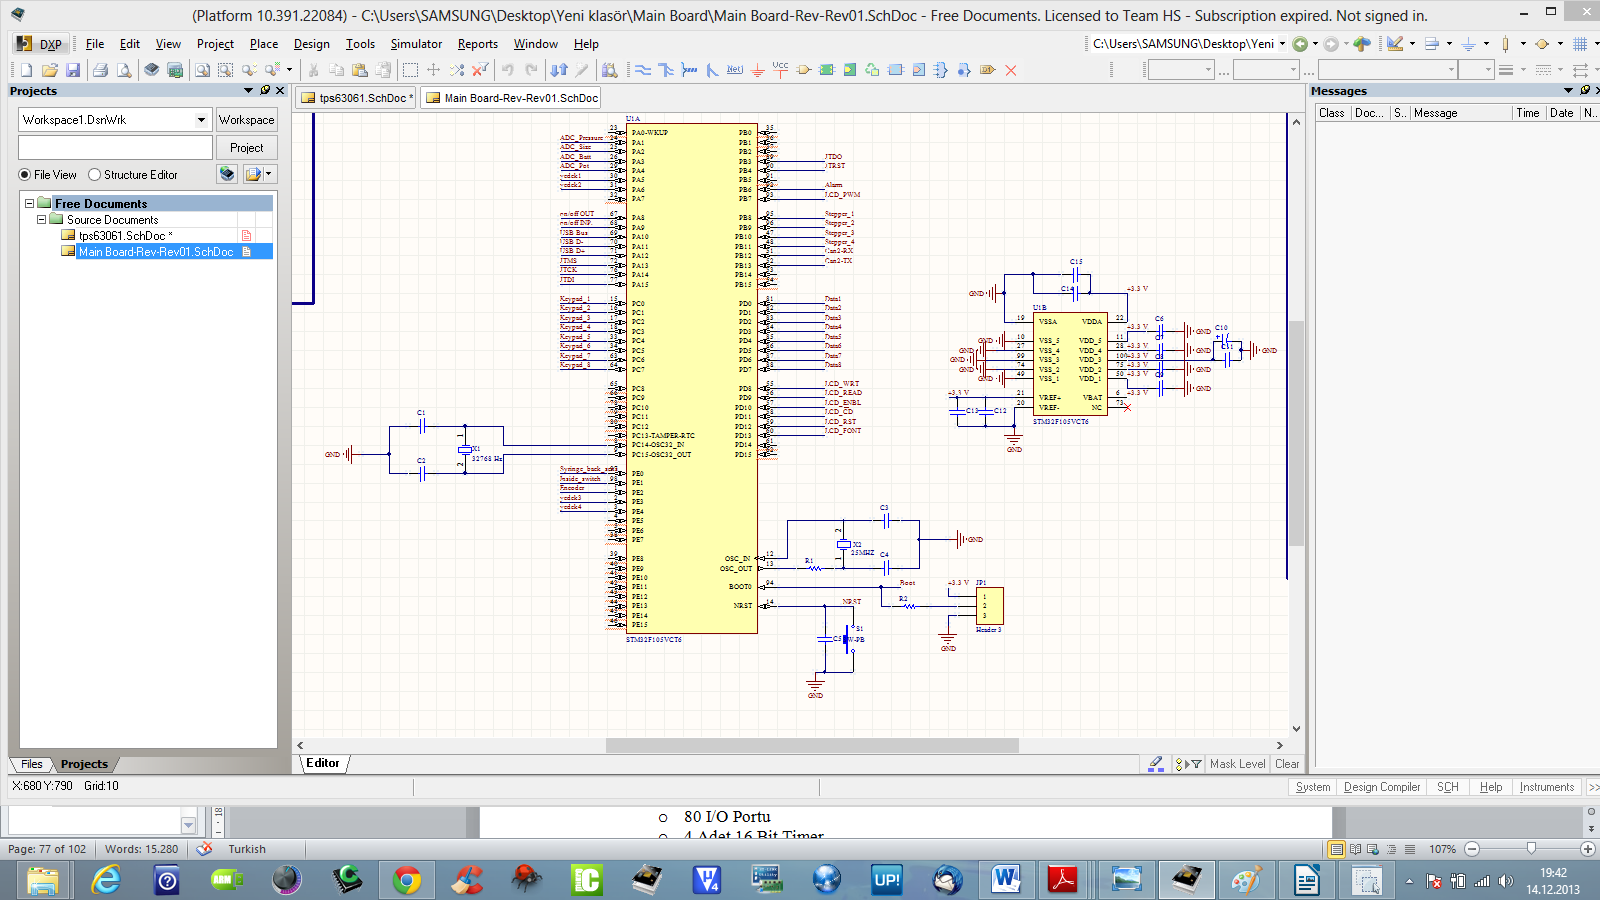Image resolution: width=1600 pixels, height=900 pixels.
Task: Click the project name input field
Action: tap(116, 148)
